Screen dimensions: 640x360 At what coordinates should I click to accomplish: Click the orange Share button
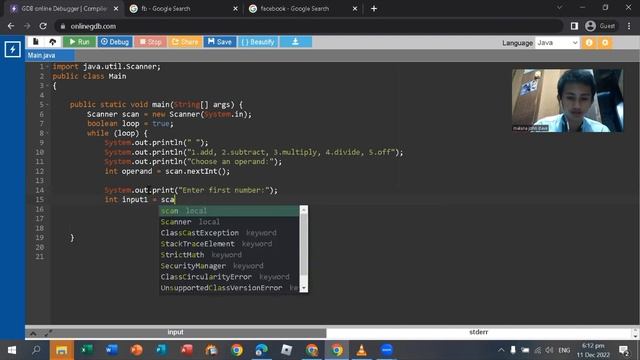pos(184,42)
